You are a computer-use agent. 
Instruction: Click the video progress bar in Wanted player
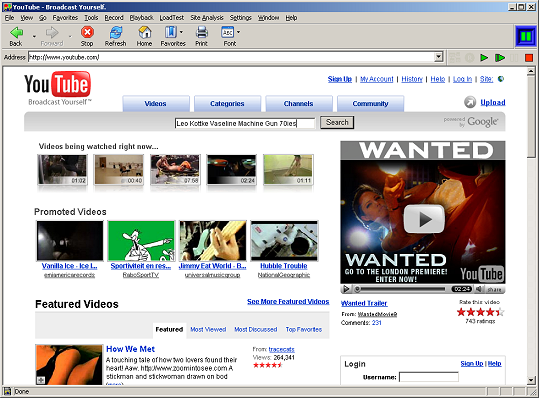tap(401, 289)
